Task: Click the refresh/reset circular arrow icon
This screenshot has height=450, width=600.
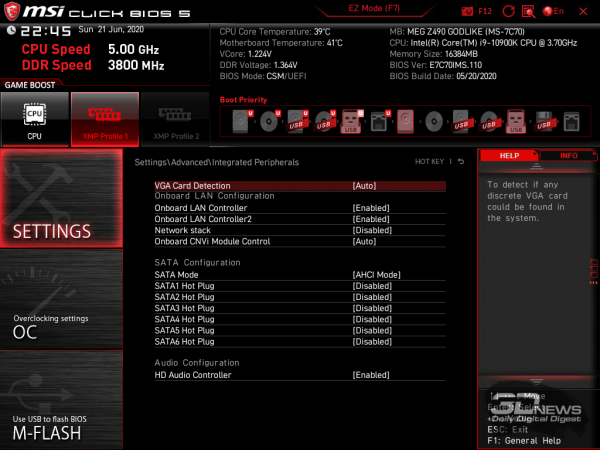Action: pyautogui.click(x=508, y=10)
